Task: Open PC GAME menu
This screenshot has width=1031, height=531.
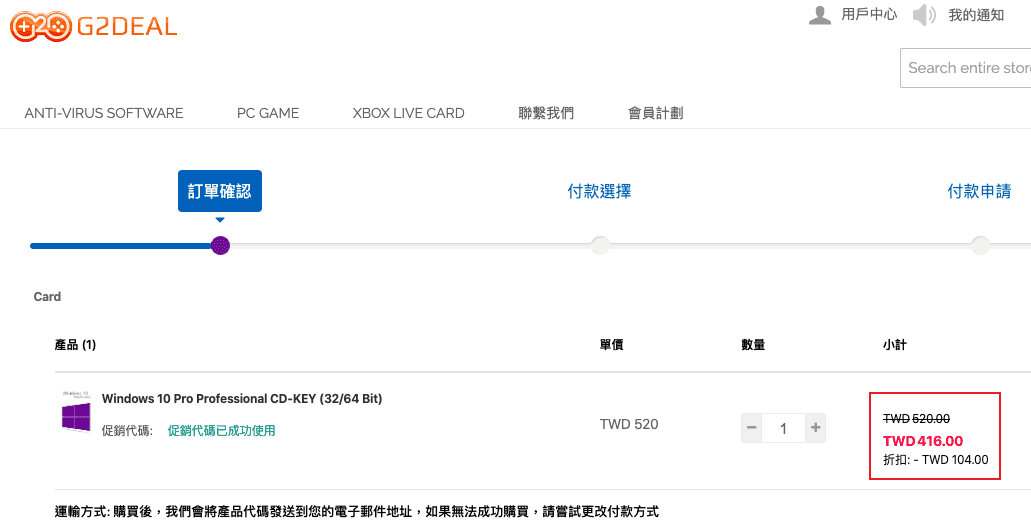Action: (268, 113)
